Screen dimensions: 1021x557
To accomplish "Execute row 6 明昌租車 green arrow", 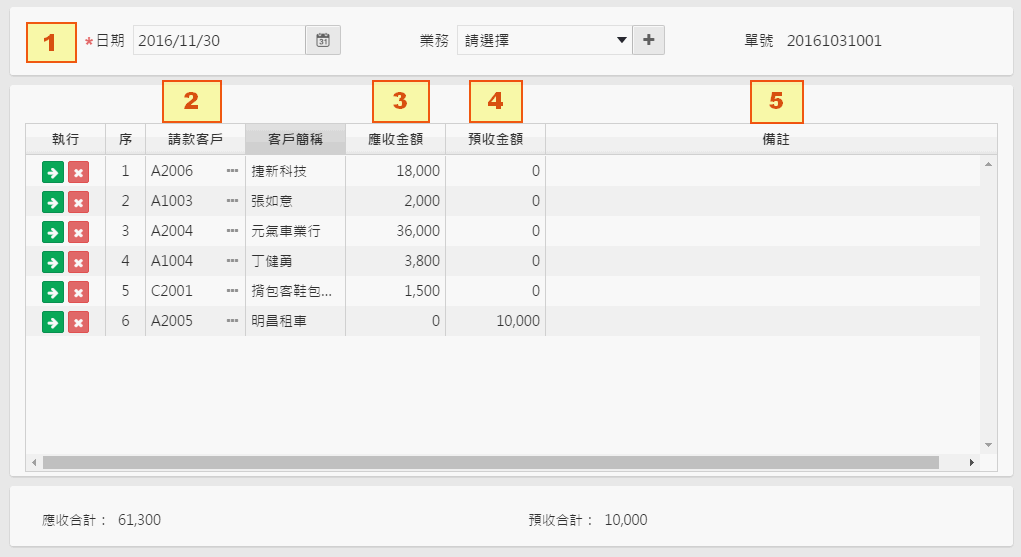I will click(x=53, y=322).
